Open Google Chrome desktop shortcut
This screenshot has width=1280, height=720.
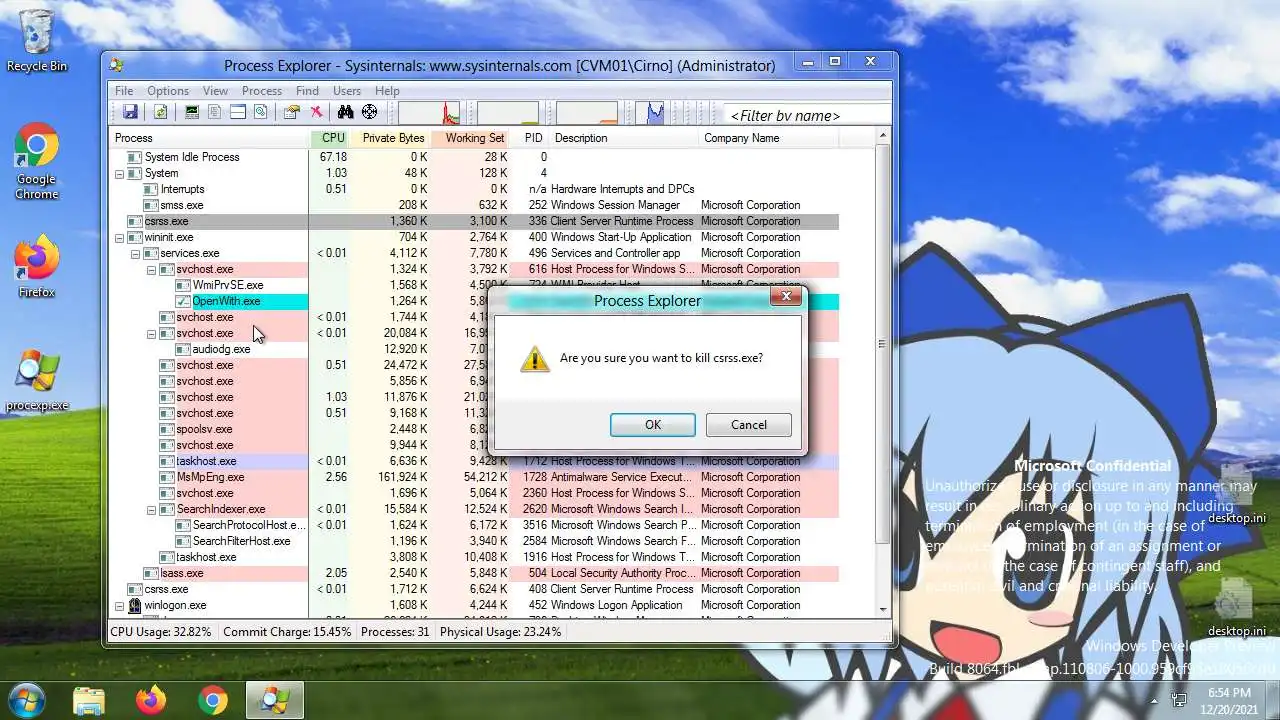click(x=37, y=161)
